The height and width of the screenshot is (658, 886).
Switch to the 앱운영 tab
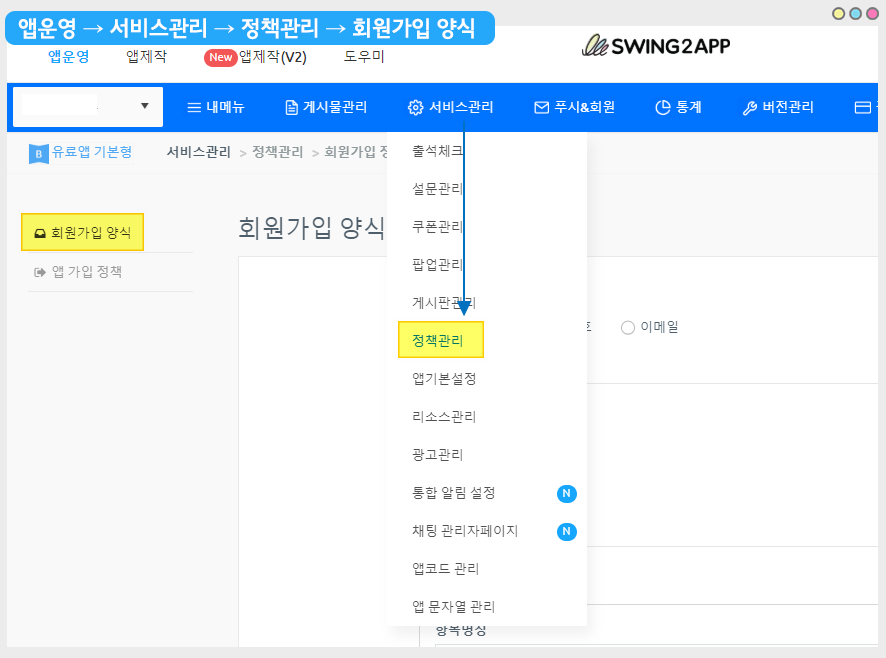coord(69,57)
